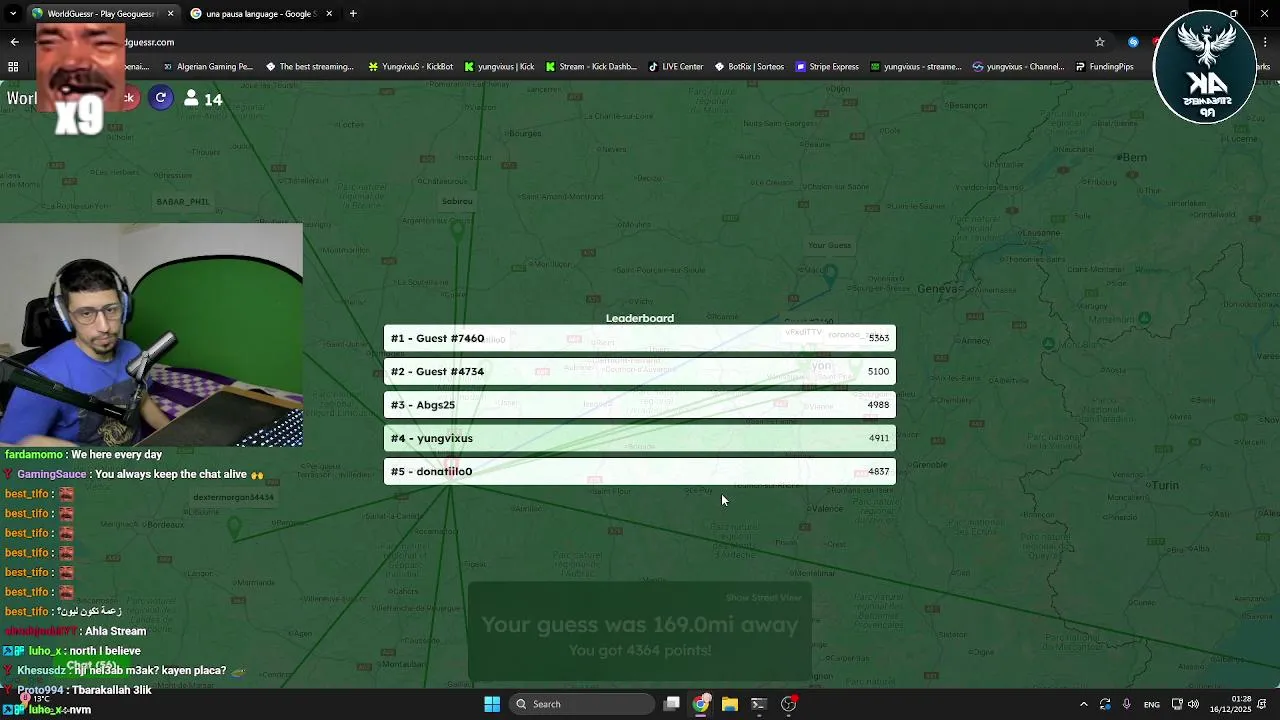Click the BABAR_PHIL player label on map
The height and width of the screenshot is (720, 1280).
coord(183,202)
